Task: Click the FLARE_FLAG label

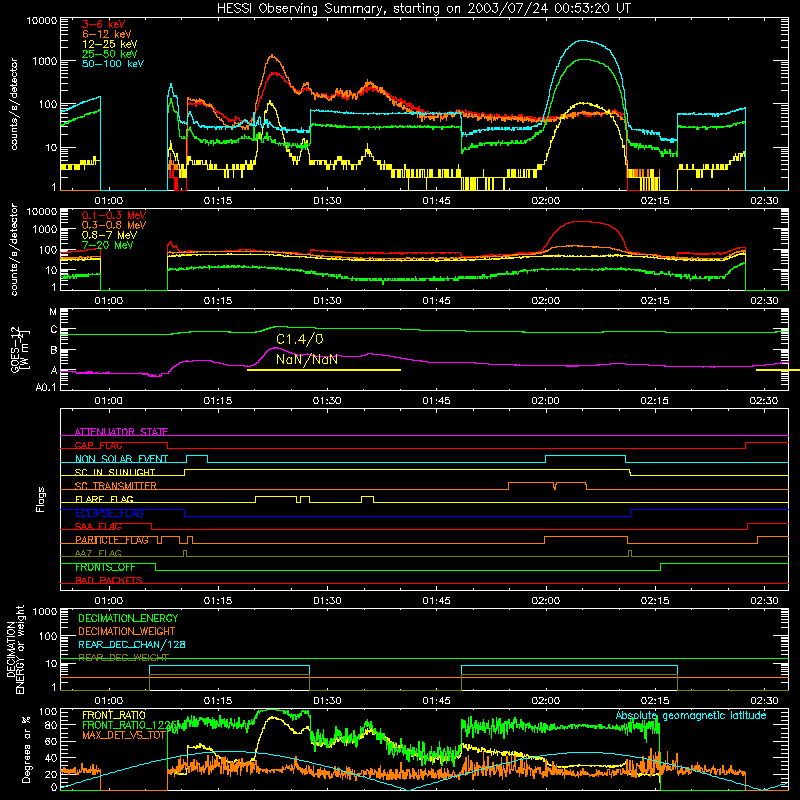Action: [104, 499]
